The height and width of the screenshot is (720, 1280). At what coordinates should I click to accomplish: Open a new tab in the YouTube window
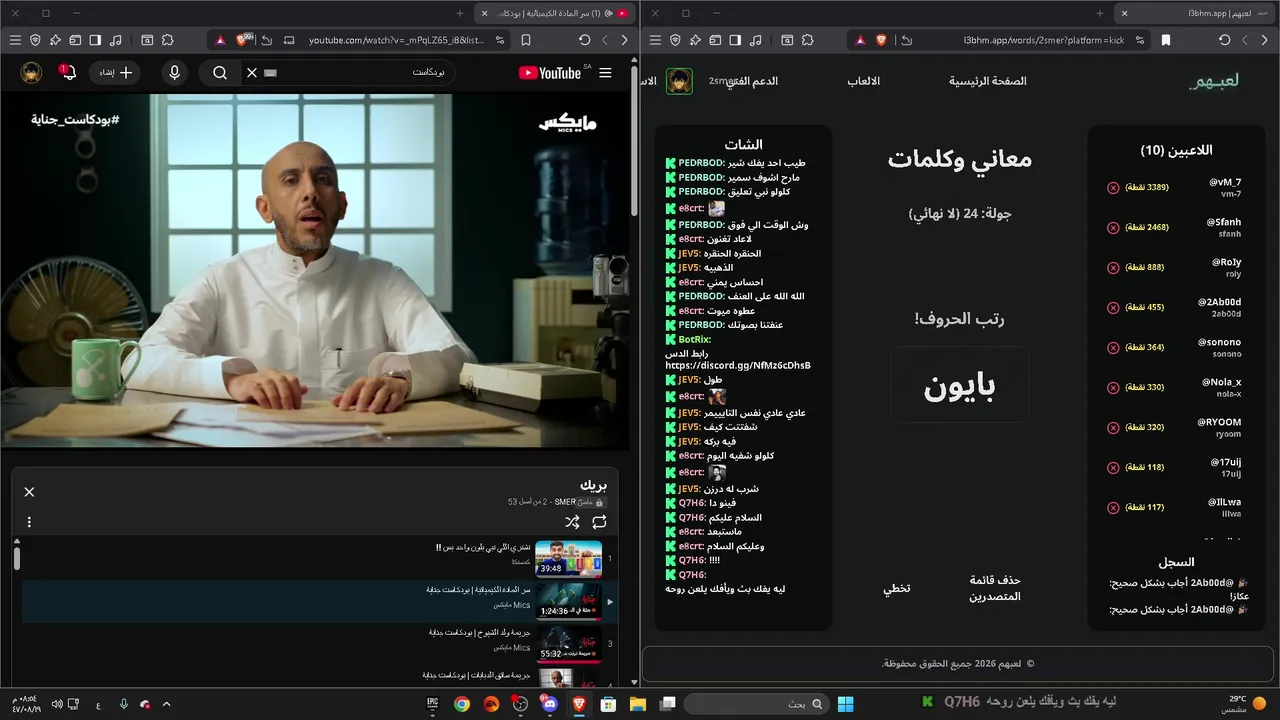(x=460, y=13)
